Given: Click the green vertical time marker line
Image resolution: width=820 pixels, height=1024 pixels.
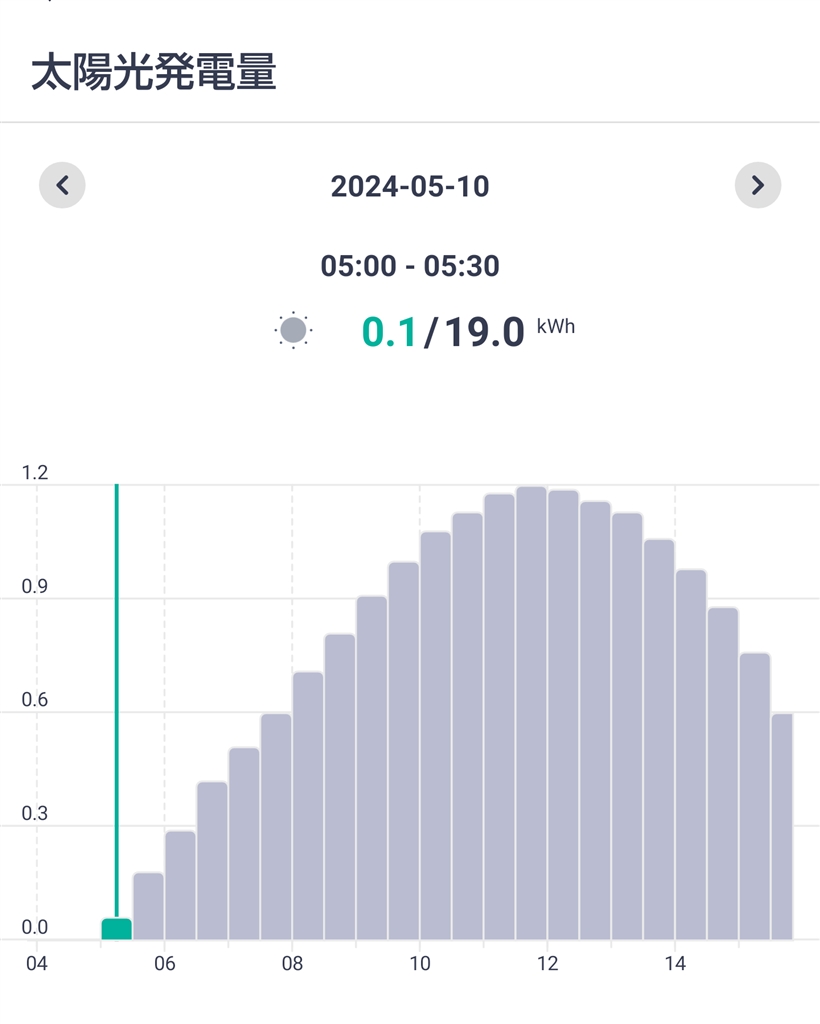Looking at the screenshot, I should tap(117, 700).
